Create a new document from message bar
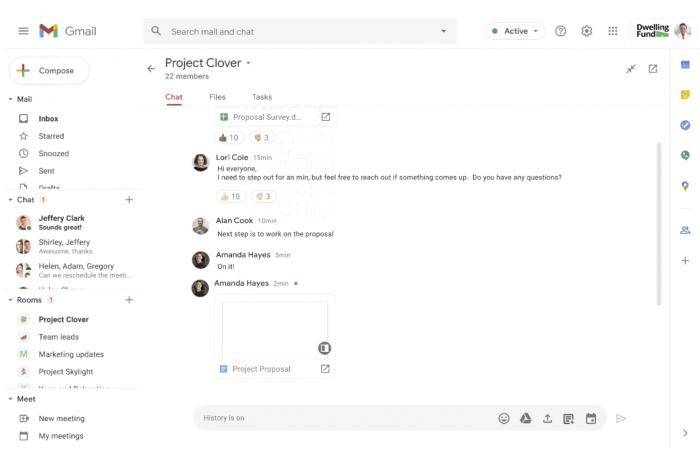 [569, 418]
